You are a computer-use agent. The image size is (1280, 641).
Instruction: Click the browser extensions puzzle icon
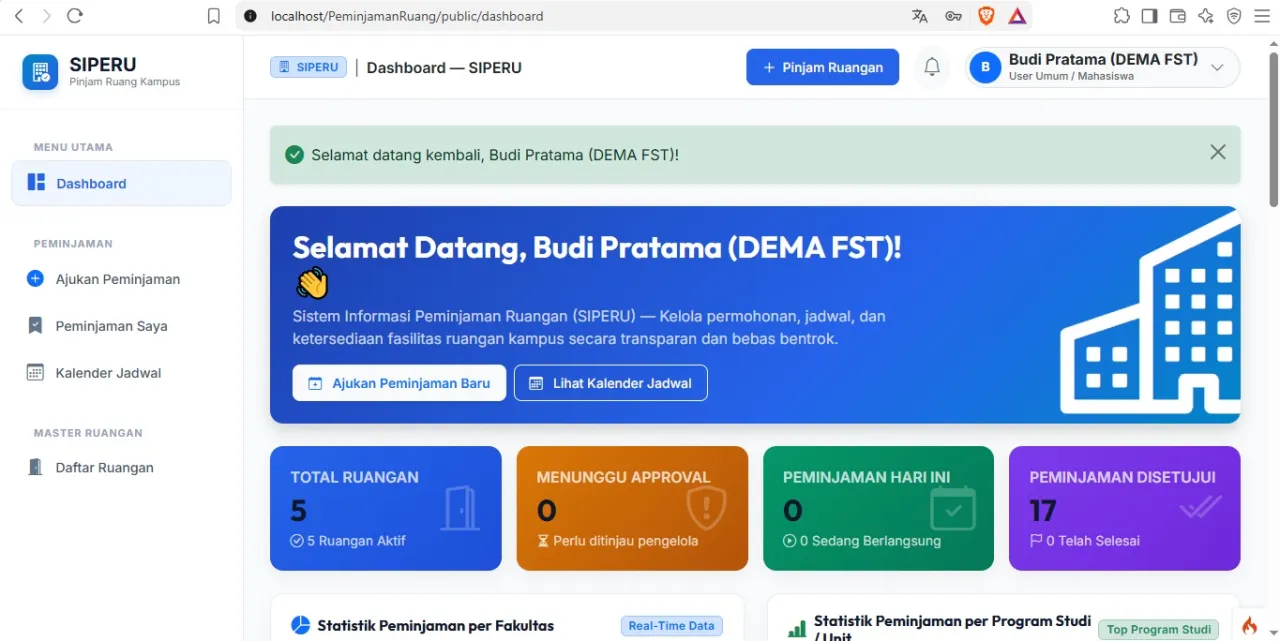click(x=1122, y=16)
